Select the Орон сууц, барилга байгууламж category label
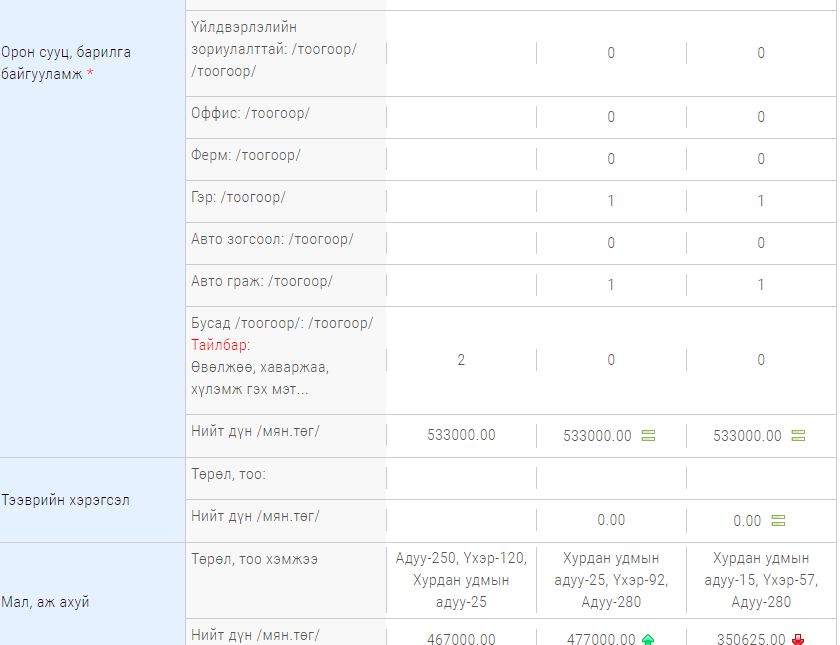The image size is (840, 645). coord(65,63)
